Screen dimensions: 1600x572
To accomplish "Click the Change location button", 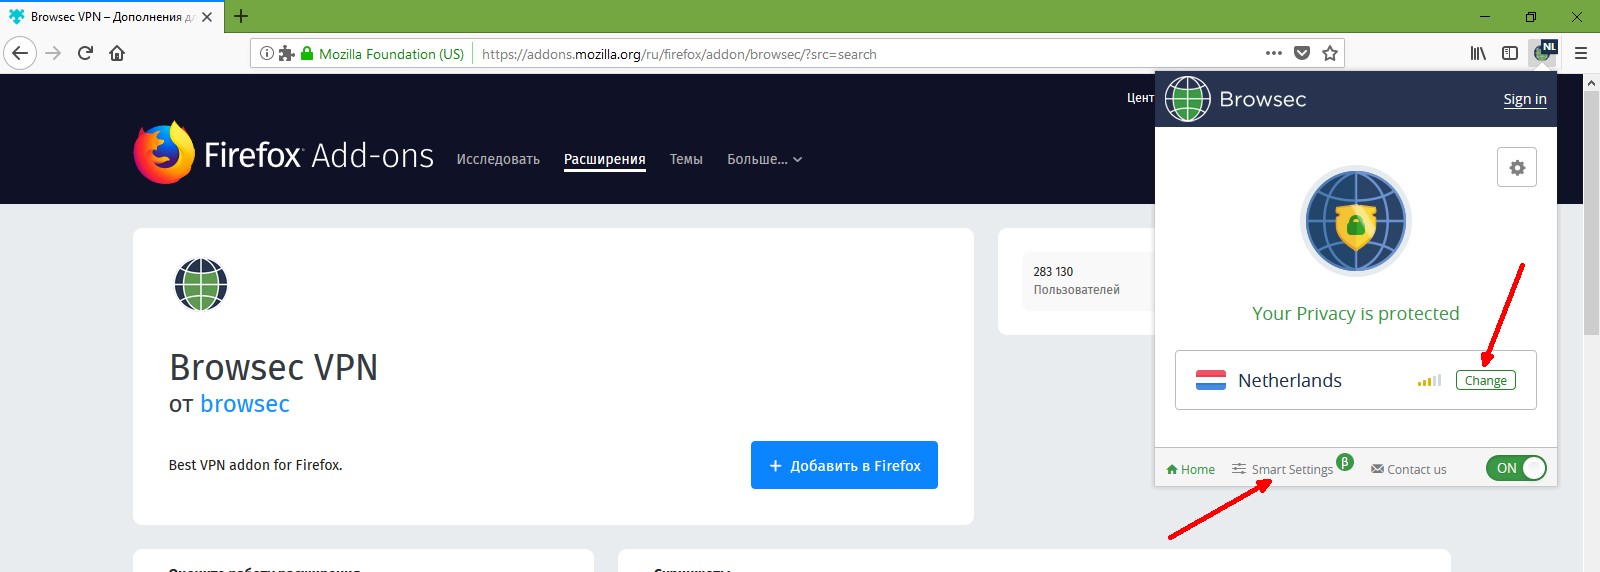I will (x=1485, y=380).
